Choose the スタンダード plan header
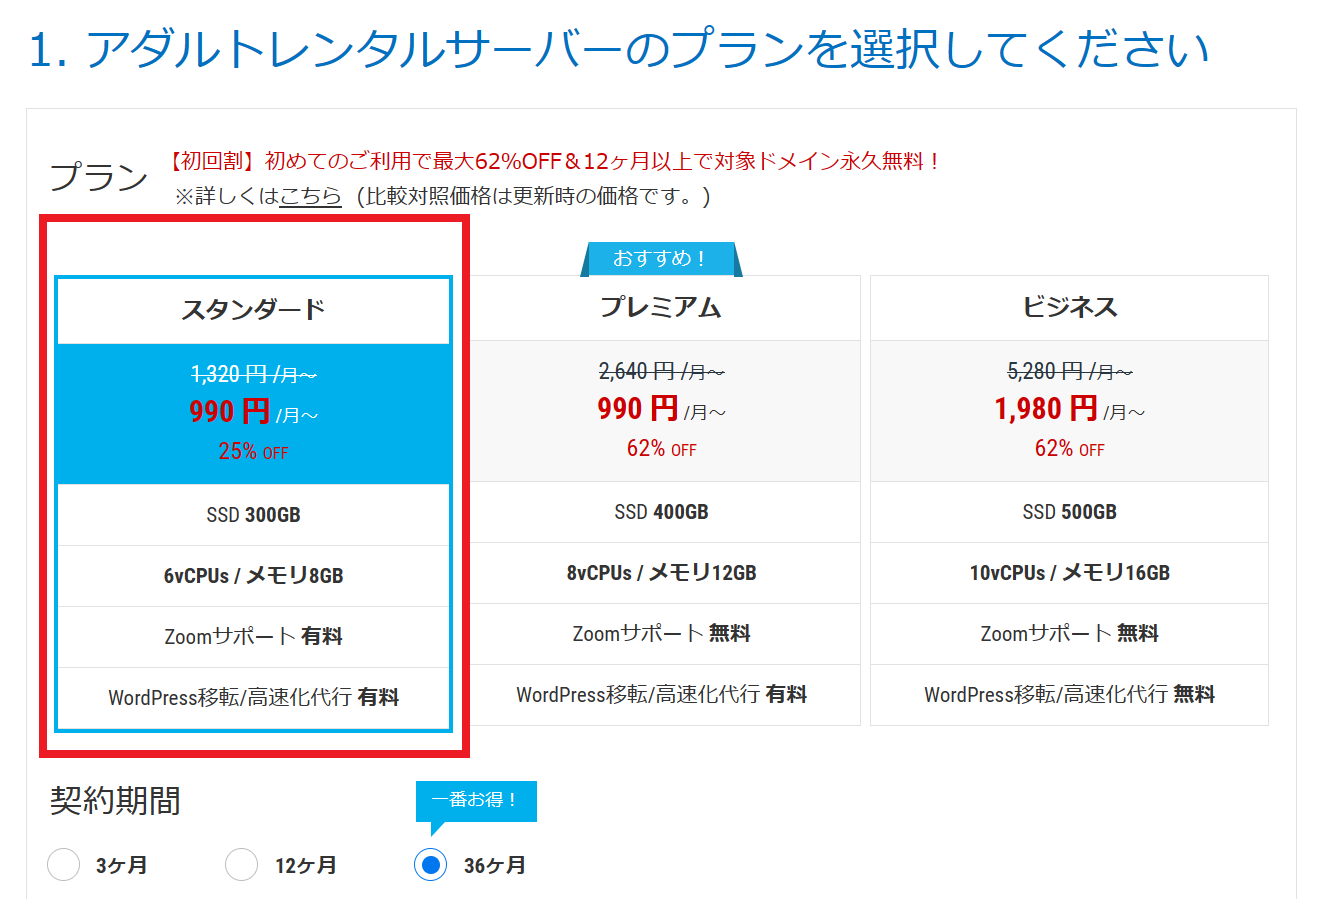This screenshot has height=899, width=1320. (x=254, y=310)
